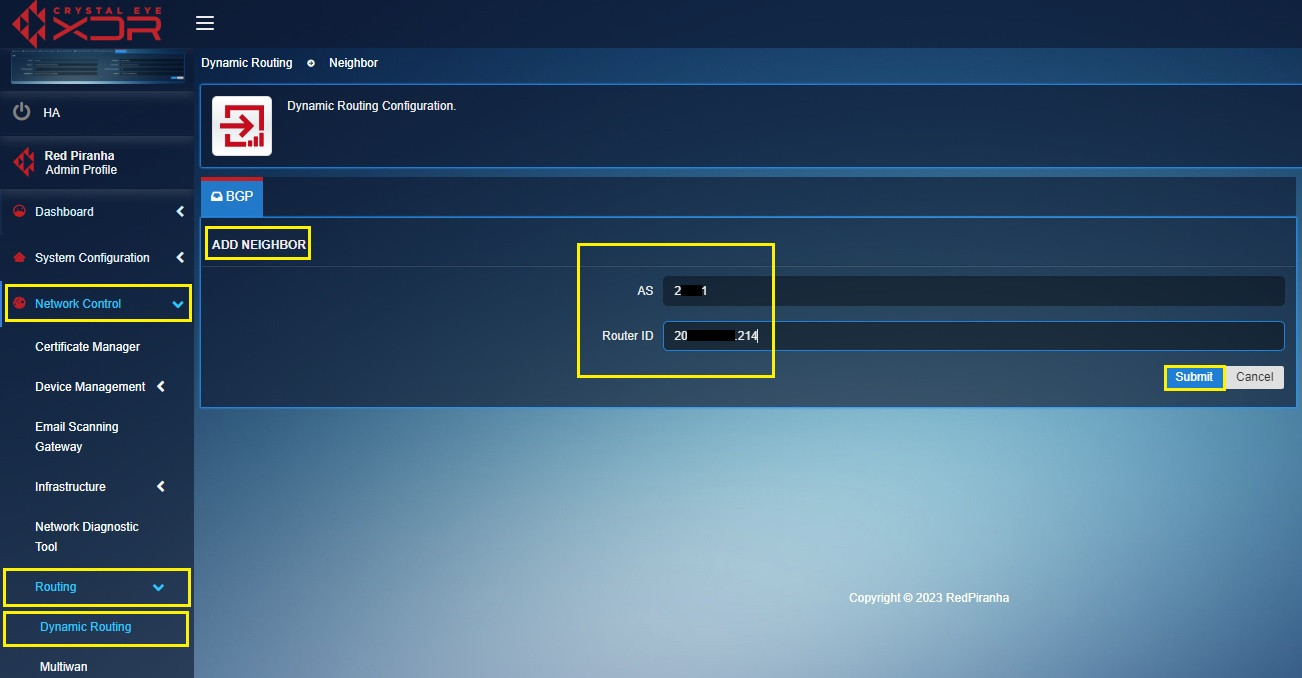Open Infrastructure menu item
Image resolution: width=1302 pixels, height=678 pixels.
70,487
